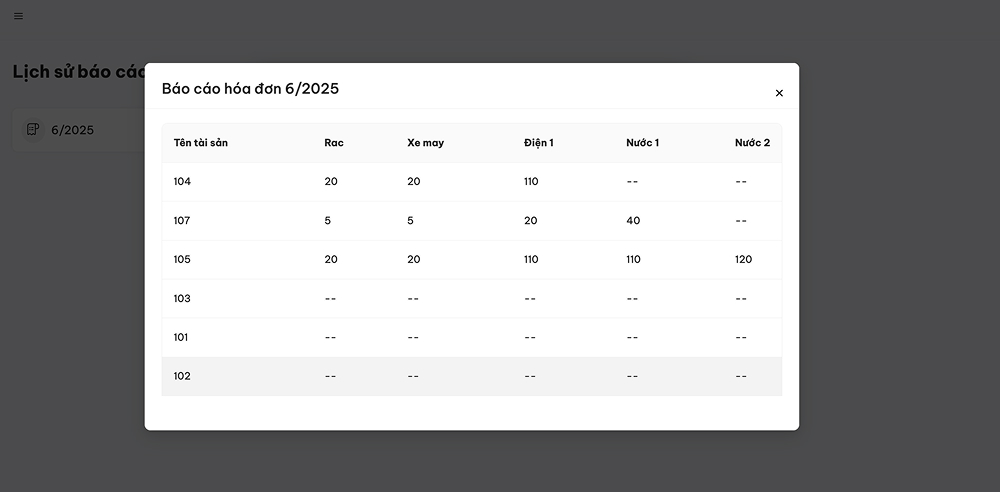Click the Xe may column header
The height and width of the screenshot is (492, 1000).
pos(425,143)
